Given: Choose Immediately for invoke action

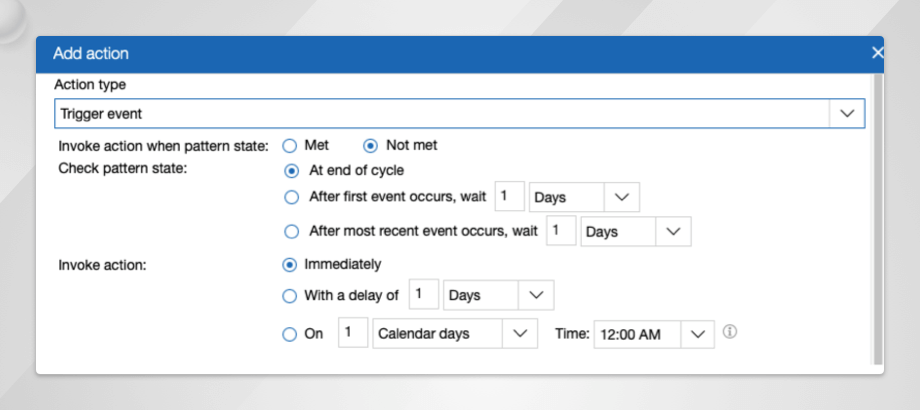Looking at the screenshot, I should click(x=290, y=264).
